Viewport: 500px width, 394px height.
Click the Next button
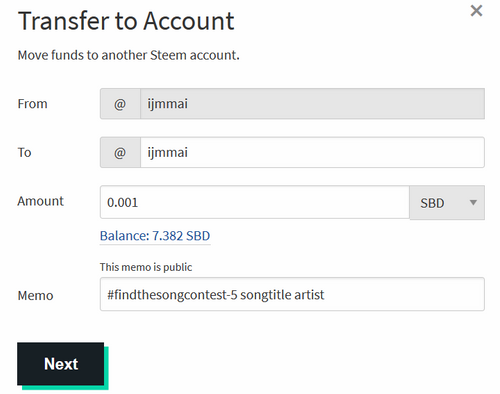[x=61, y=364]
